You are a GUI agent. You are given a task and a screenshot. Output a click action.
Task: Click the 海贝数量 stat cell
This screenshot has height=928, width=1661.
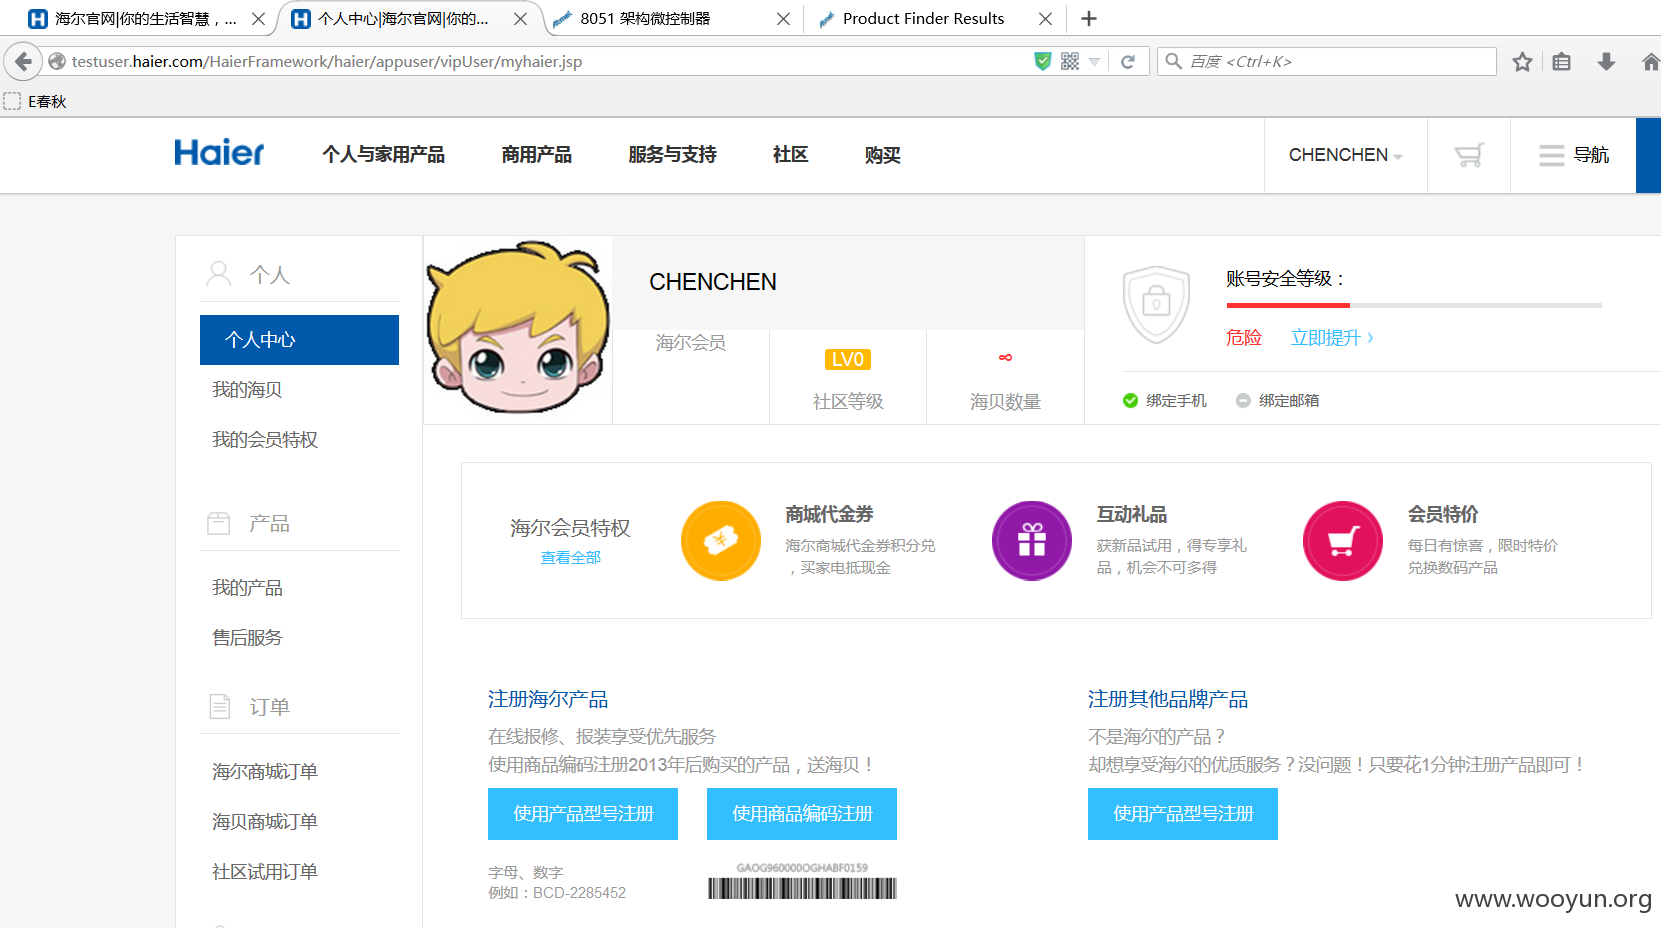point(1005,377)
